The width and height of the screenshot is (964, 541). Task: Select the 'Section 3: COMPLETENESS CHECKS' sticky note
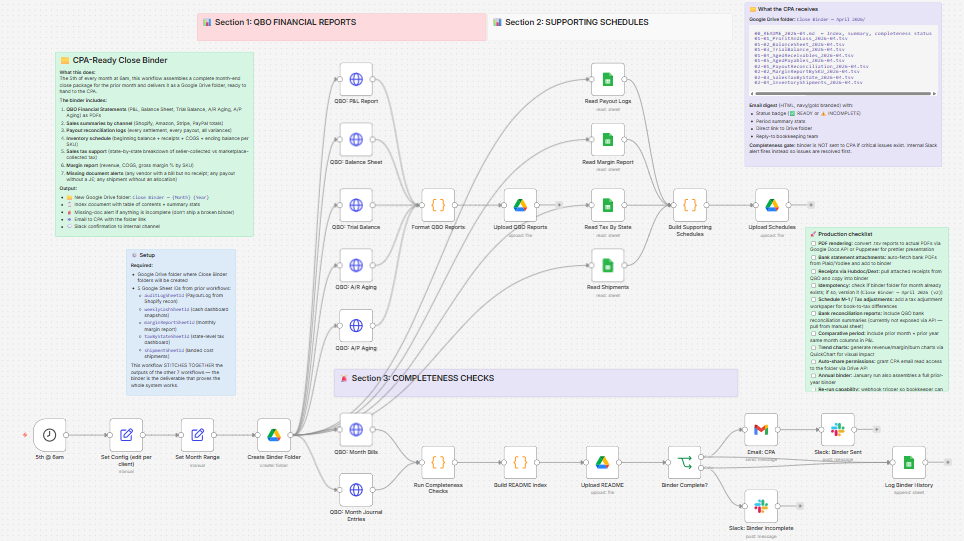click(x=536, y=382)
